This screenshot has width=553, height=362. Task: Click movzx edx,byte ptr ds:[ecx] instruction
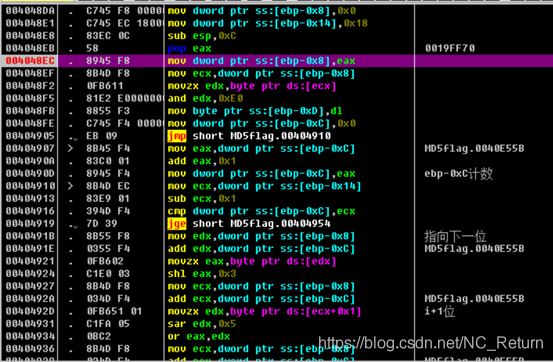(x=252, y=86)
